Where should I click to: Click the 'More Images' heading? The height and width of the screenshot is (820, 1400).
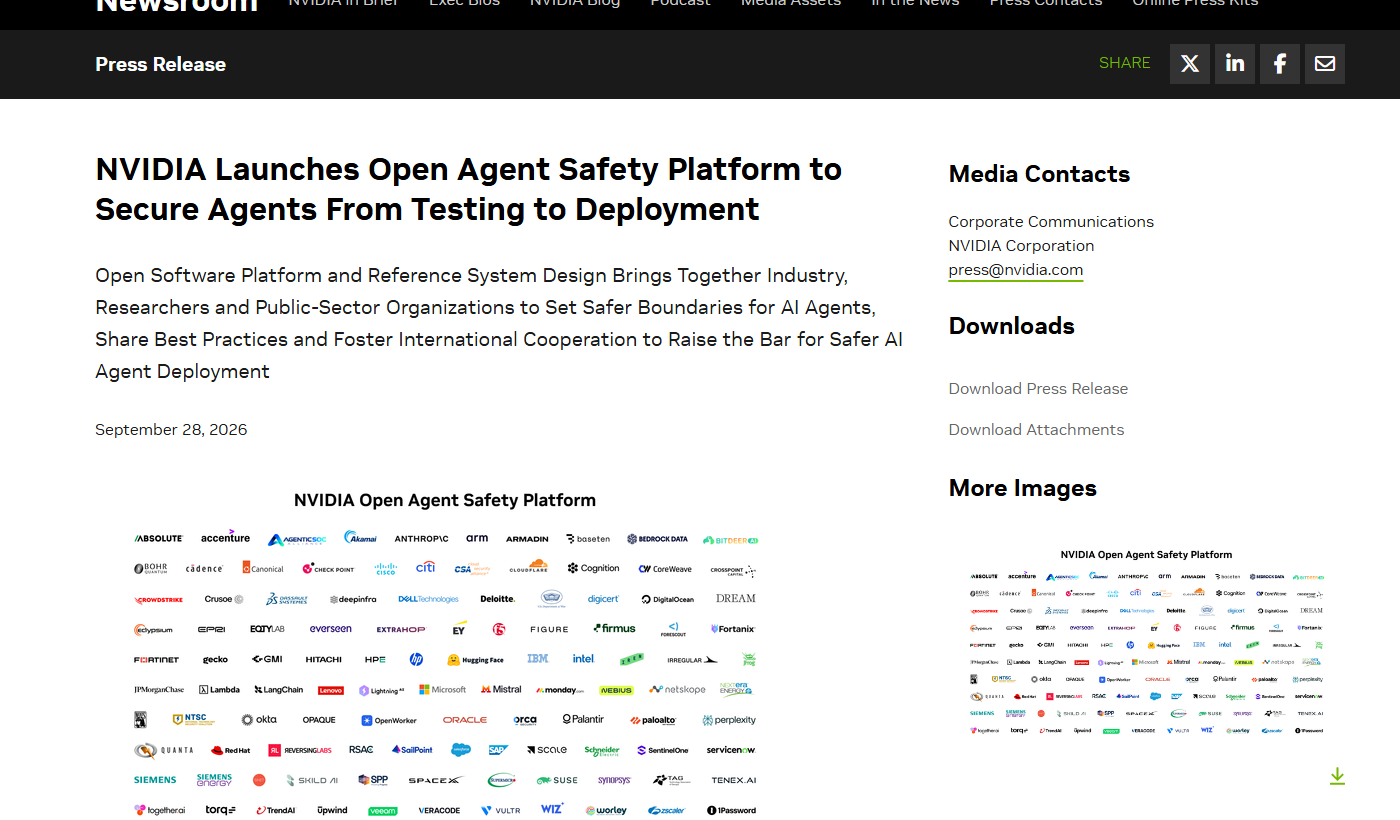[1022, 488]
